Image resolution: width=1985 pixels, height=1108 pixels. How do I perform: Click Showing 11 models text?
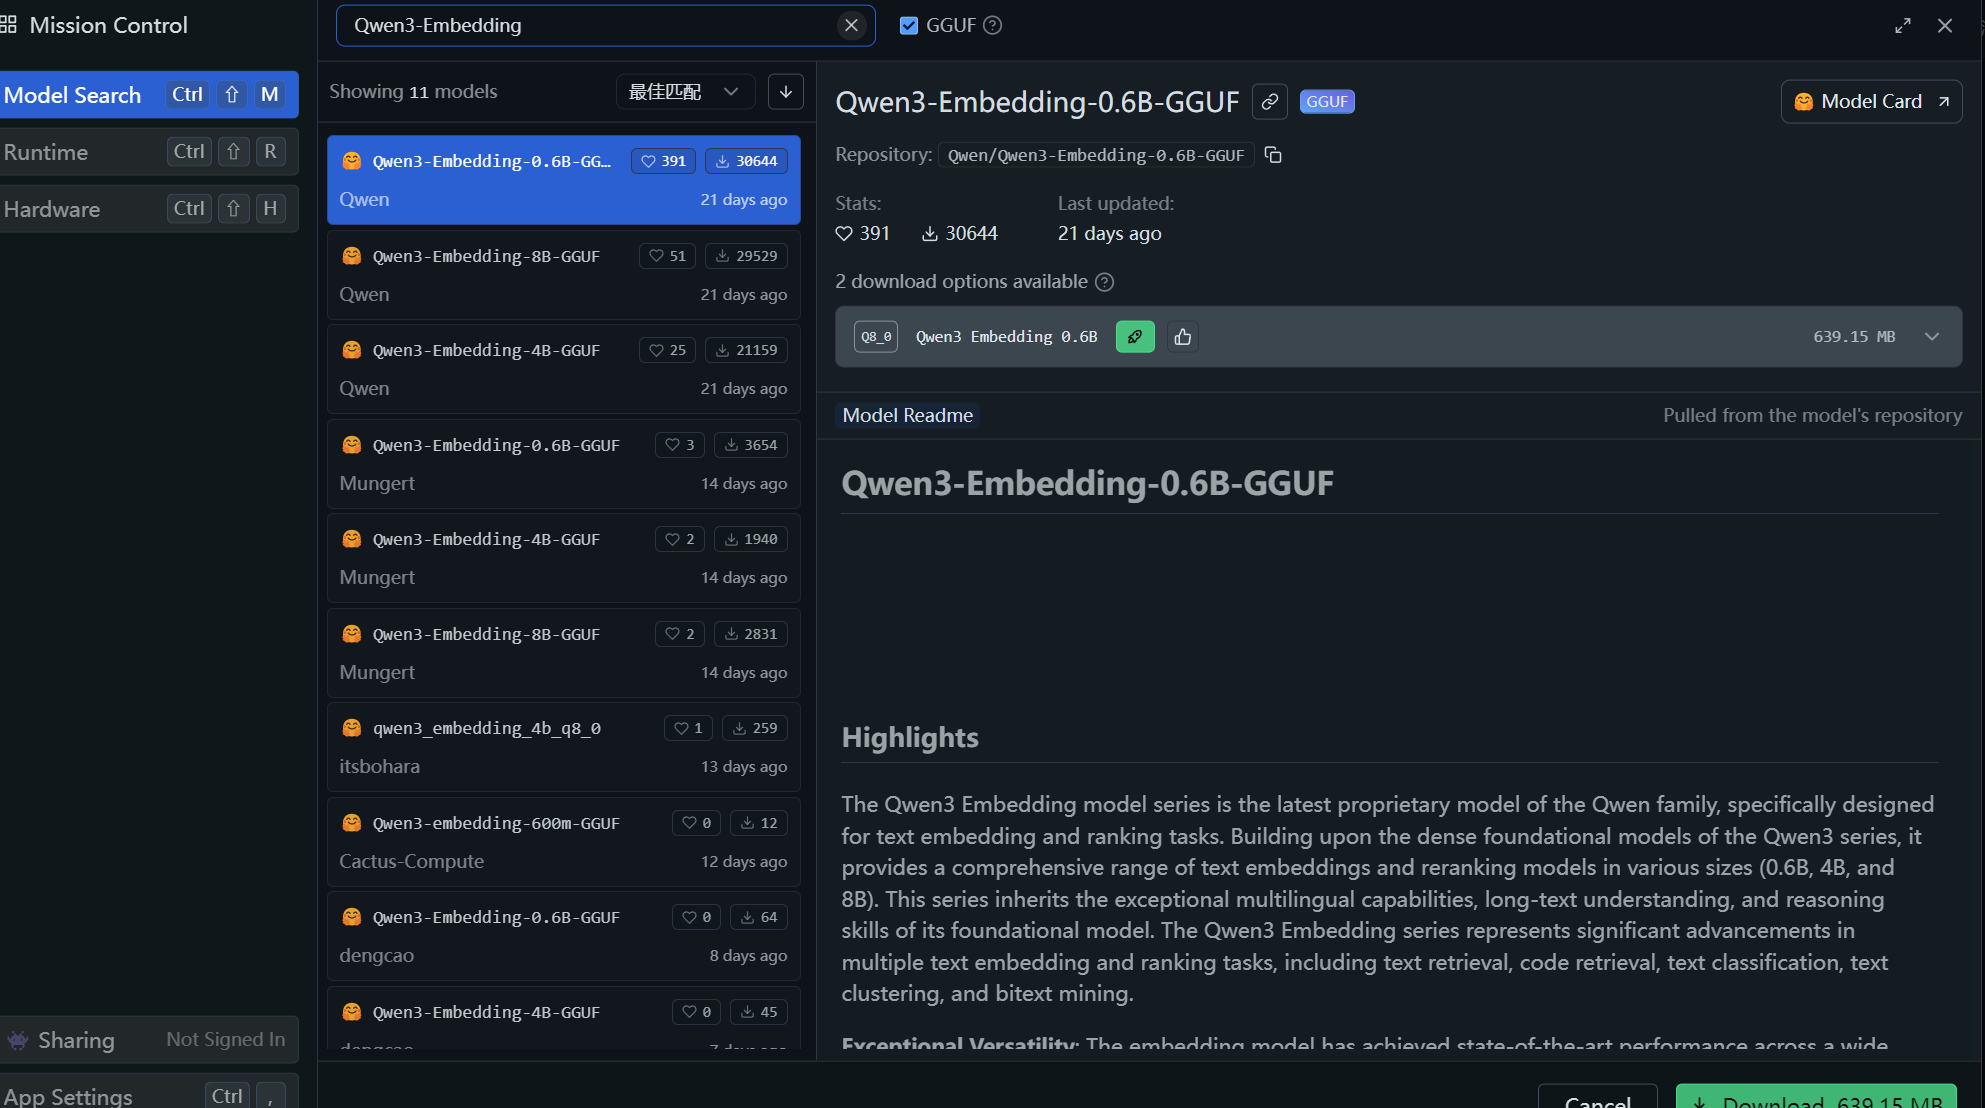pos(413,92)
